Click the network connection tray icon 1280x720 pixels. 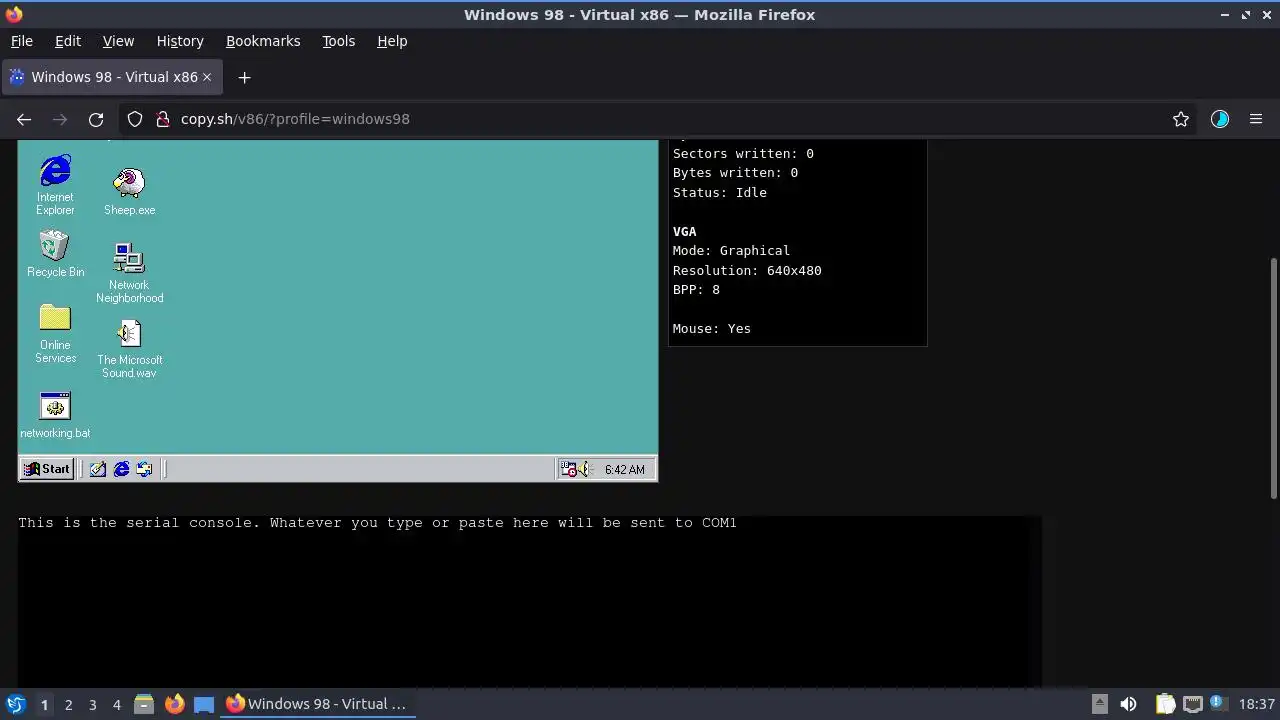click(x=1193, y=704)
